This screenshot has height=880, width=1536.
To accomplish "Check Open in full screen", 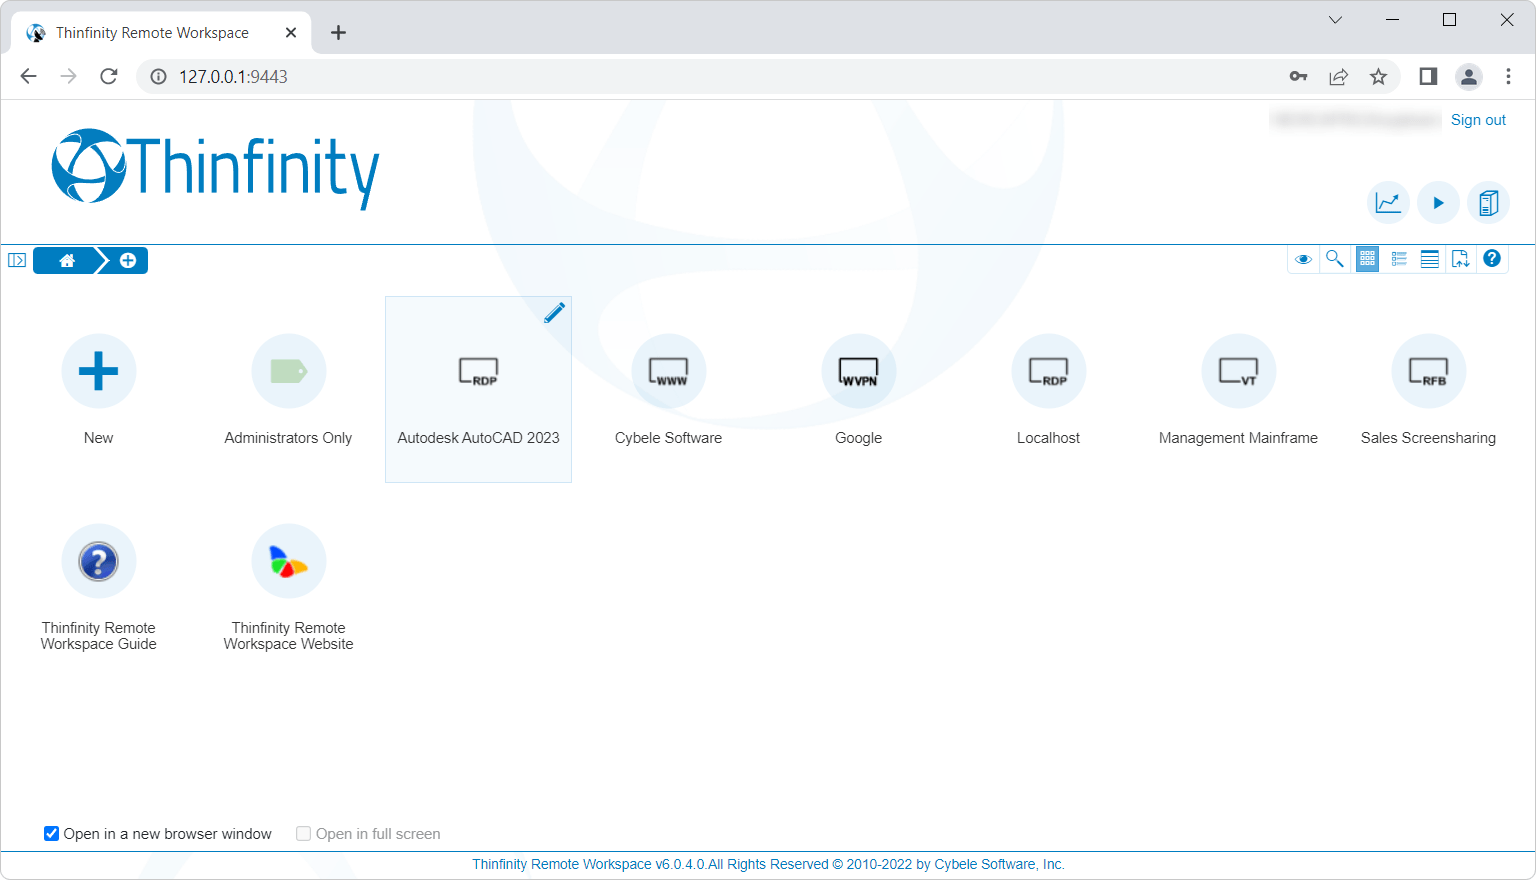I will click(x=303, y=833).
